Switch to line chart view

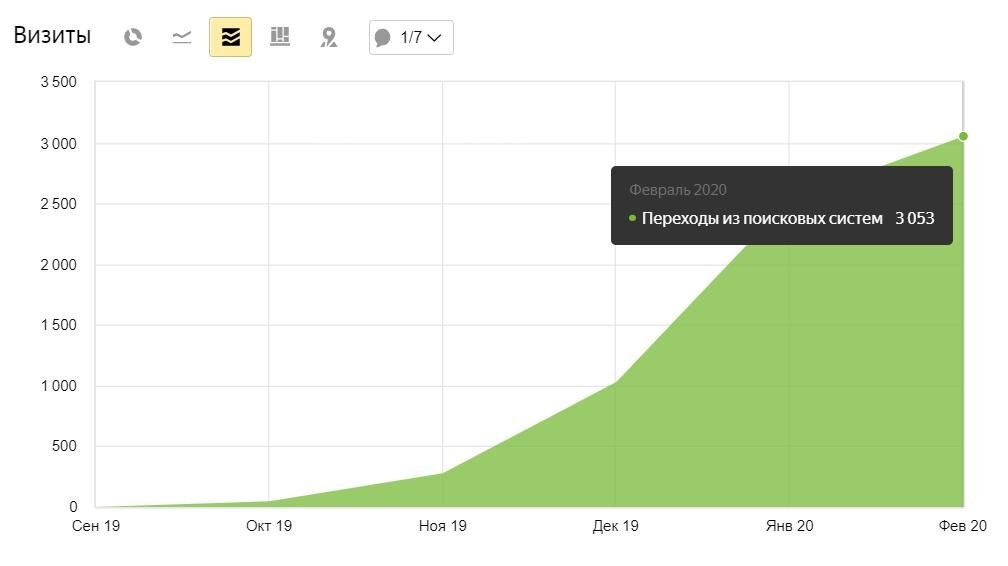[x=182, y=37]
